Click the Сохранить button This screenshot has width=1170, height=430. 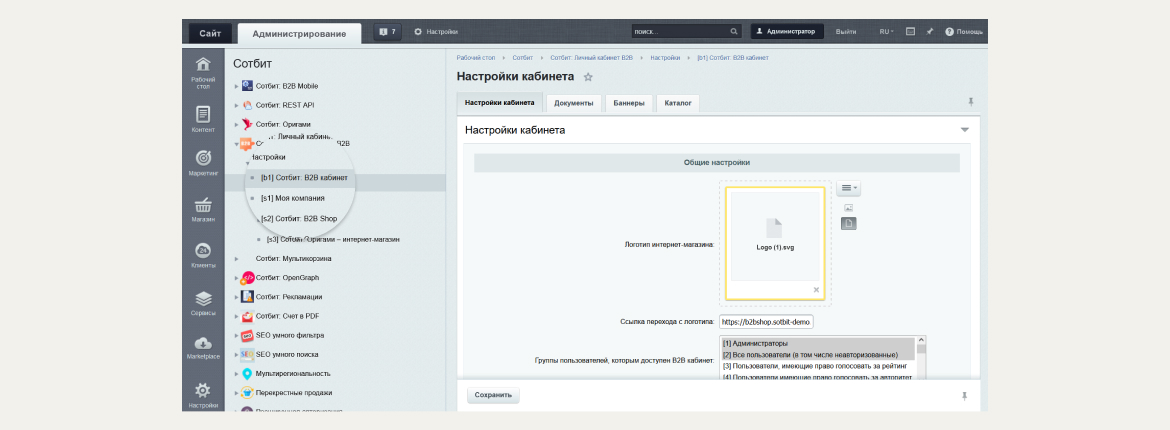pyautogui.click(x=493, y=395)
